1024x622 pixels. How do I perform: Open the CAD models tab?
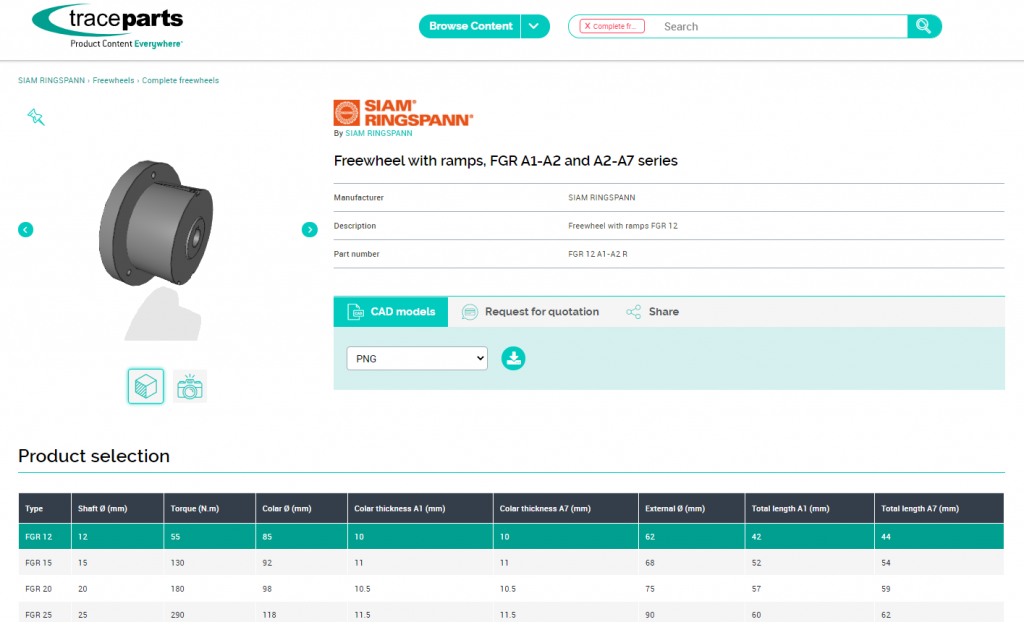tap(391, 312)
